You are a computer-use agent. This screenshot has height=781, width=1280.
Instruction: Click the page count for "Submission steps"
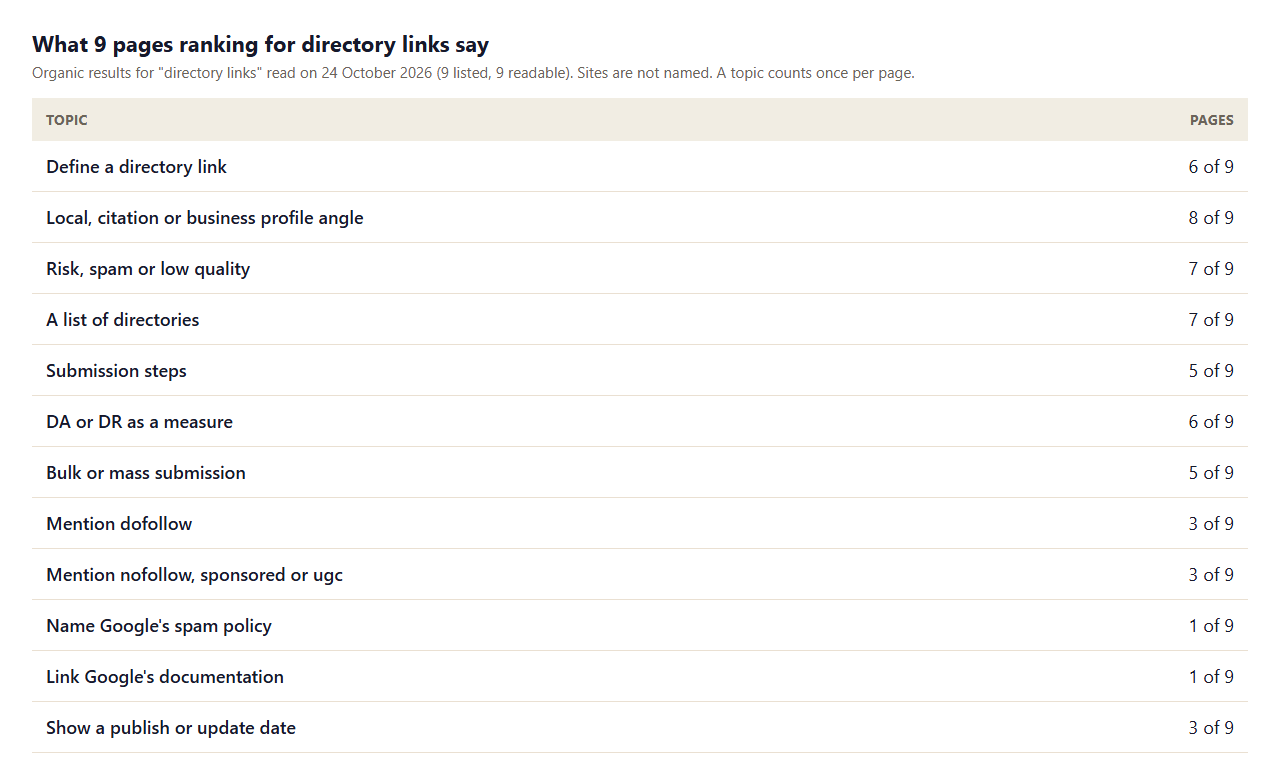tap(1211, 371)
